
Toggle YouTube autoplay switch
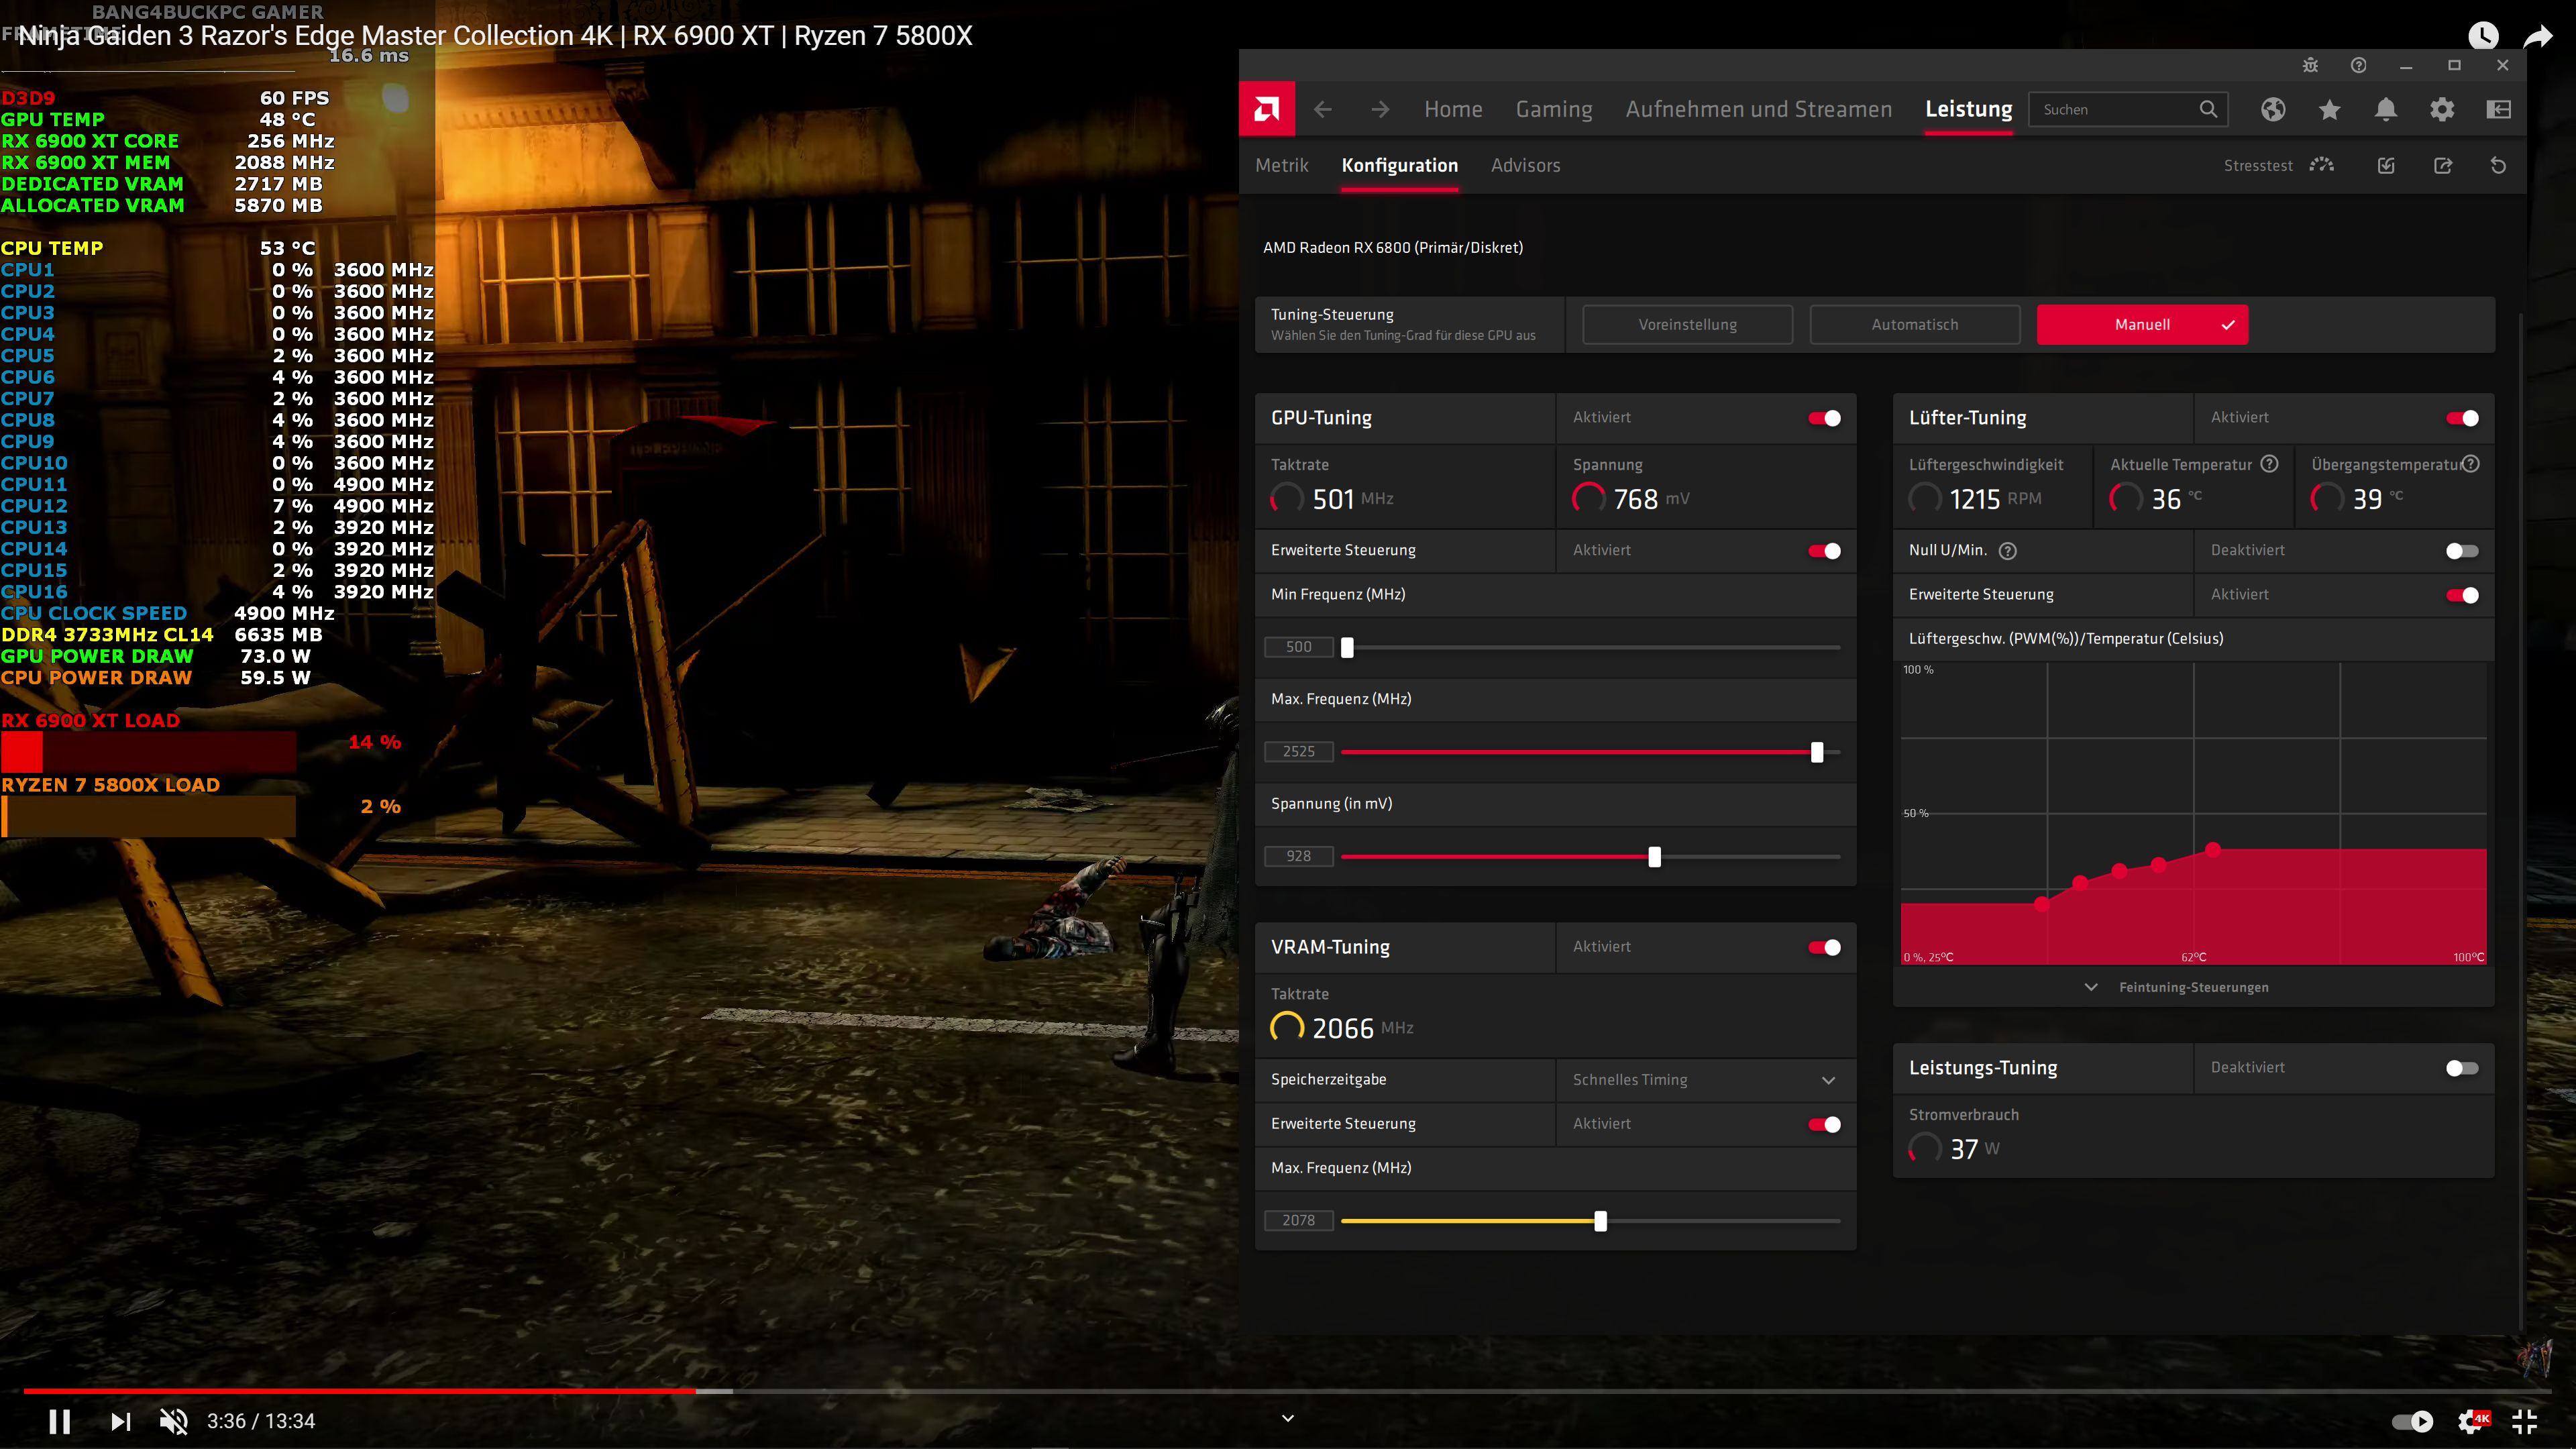click(2412, 1421)
